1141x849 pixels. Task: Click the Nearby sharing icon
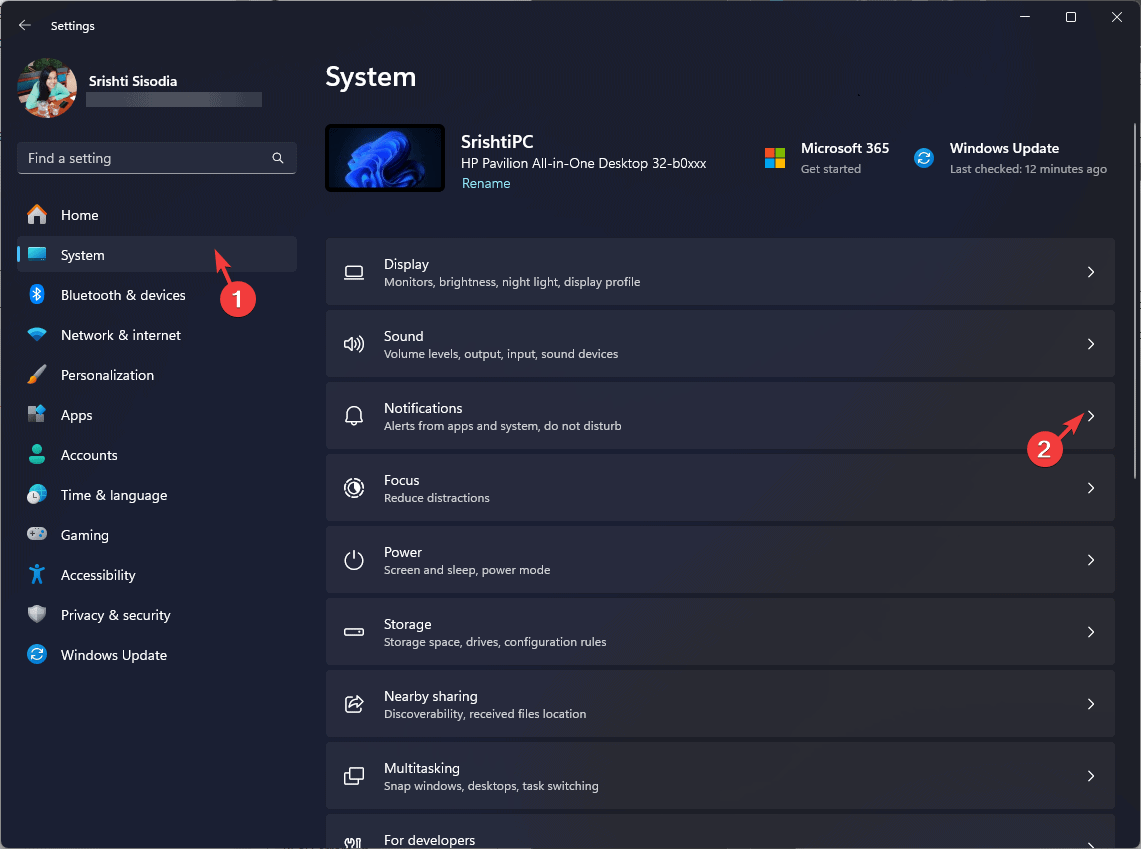click(x=354, y=703)
